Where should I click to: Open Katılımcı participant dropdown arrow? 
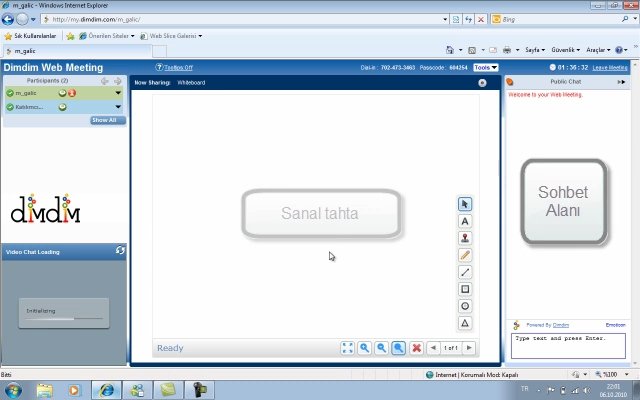coord(118,107)
